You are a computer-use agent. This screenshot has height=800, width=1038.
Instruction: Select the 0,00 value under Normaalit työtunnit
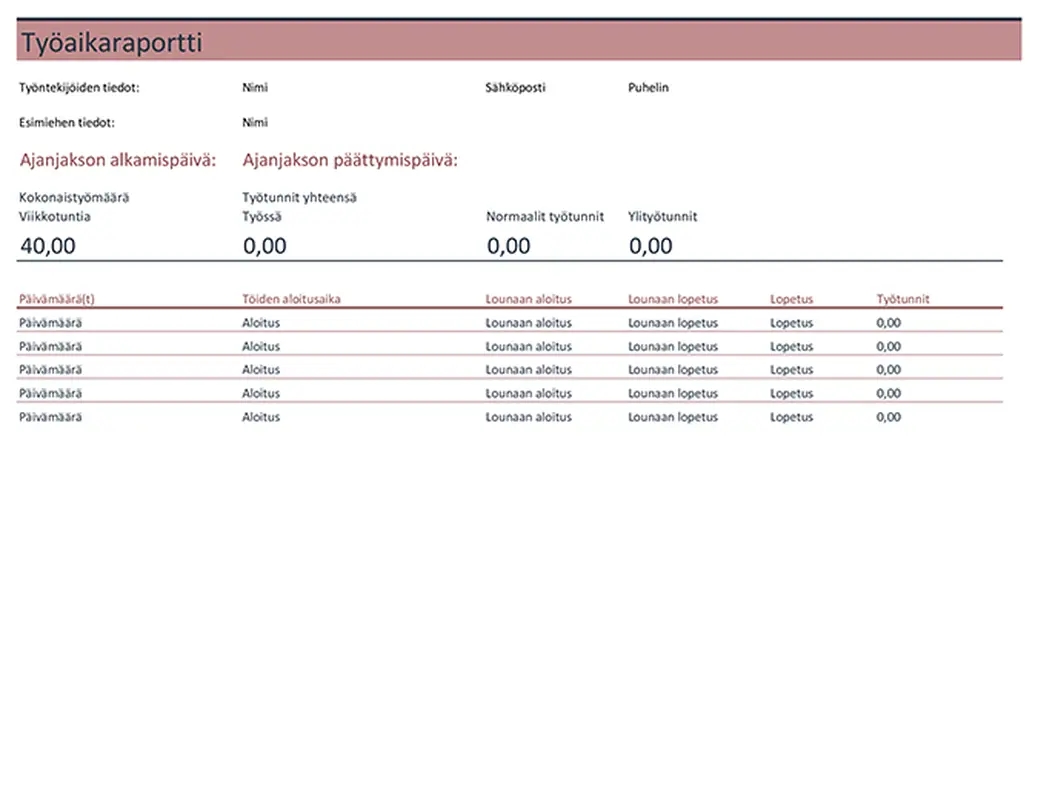coord(509,246)
